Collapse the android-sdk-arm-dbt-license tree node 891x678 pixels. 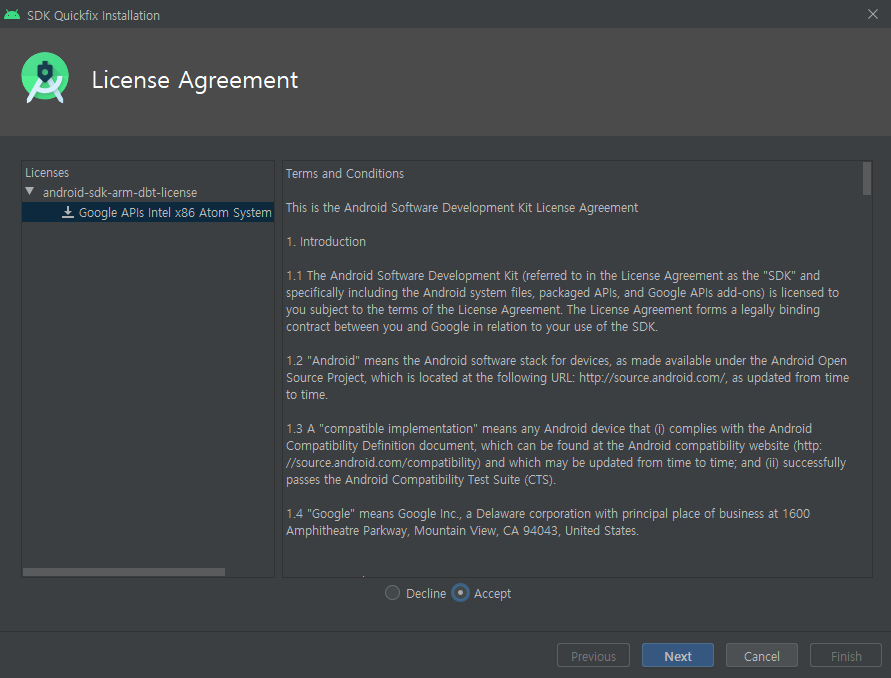point(30,192)
